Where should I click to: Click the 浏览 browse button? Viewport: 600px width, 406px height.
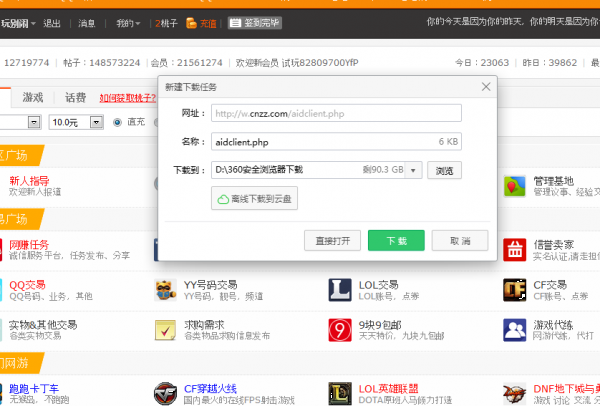point(444,170)
